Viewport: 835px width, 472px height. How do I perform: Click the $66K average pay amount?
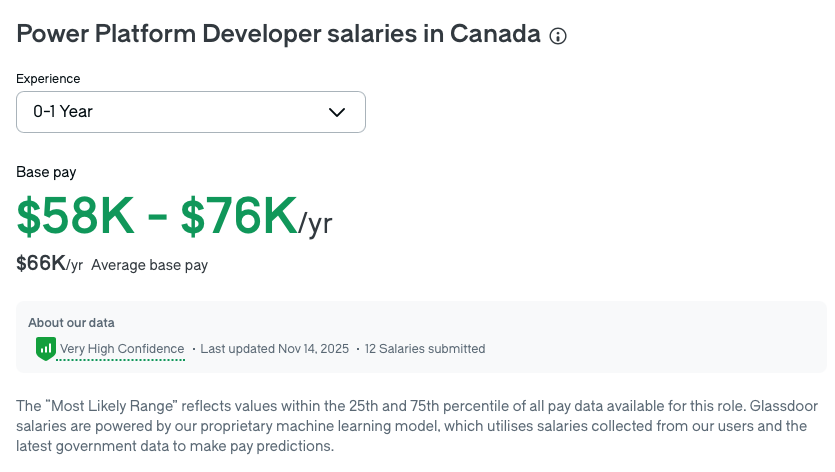(x=41, y=264)
